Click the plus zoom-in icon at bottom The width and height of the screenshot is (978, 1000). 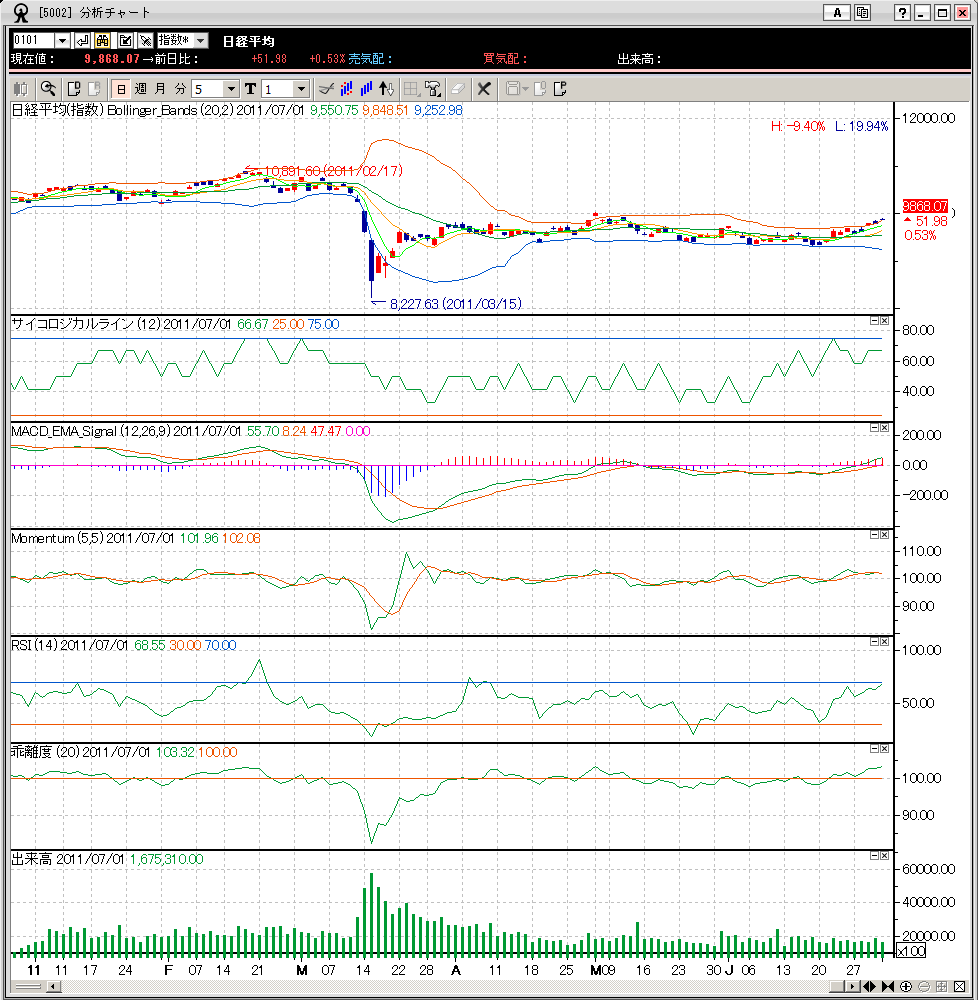tap(905, 986)
